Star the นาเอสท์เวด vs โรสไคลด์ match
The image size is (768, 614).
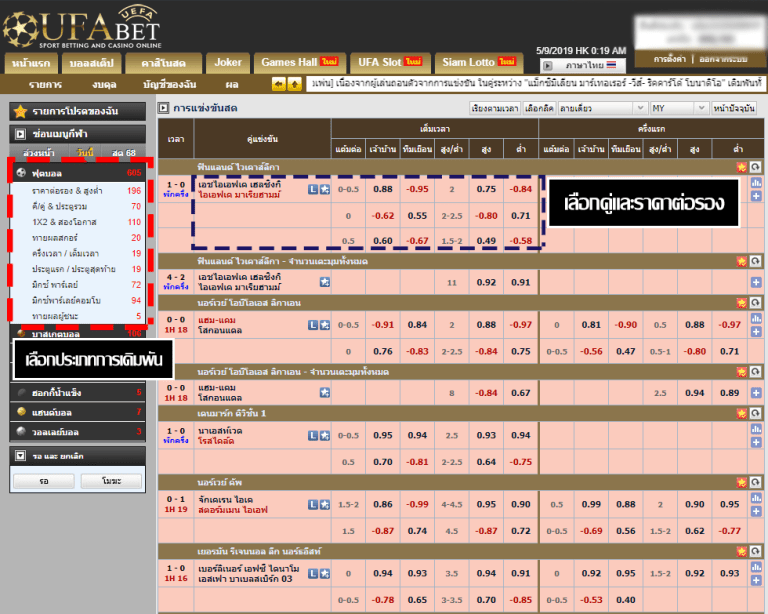325,435
